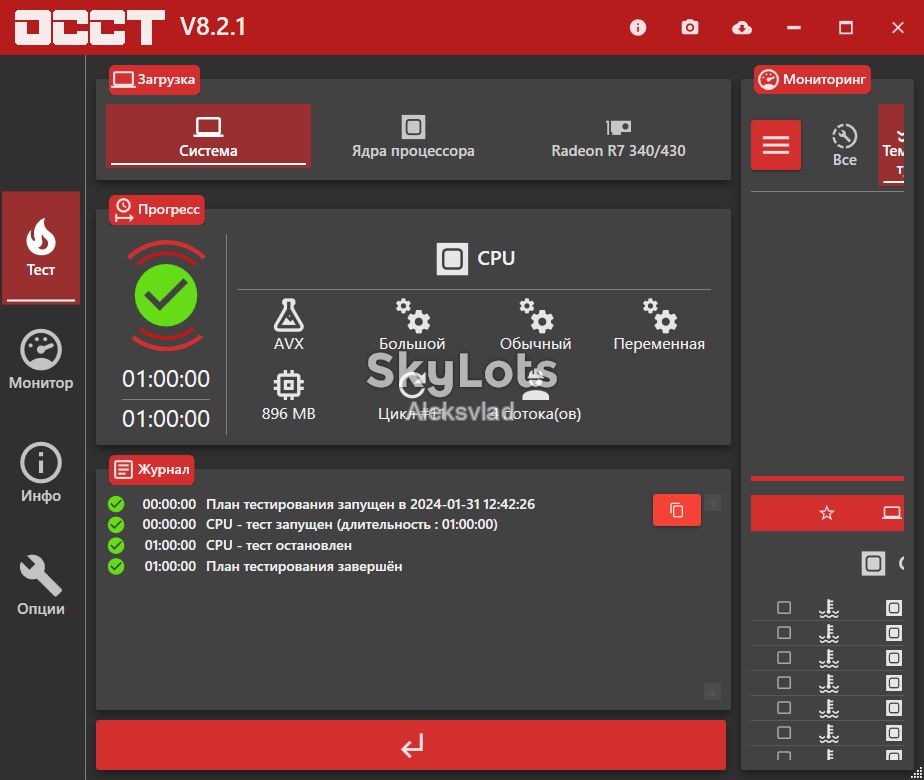Viewport: 924px width, 780px height.
Task: Click the Большой data set gears icon
Action: (x=412, y=315)
